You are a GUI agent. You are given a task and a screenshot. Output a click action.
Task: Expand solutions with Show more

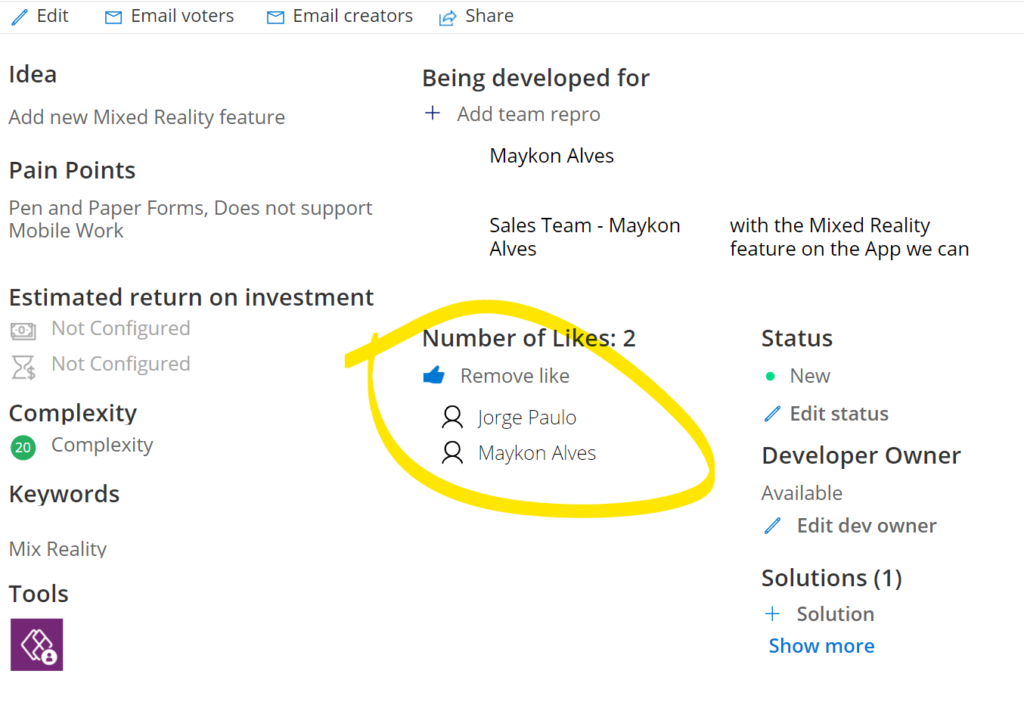tap(821, 646)
